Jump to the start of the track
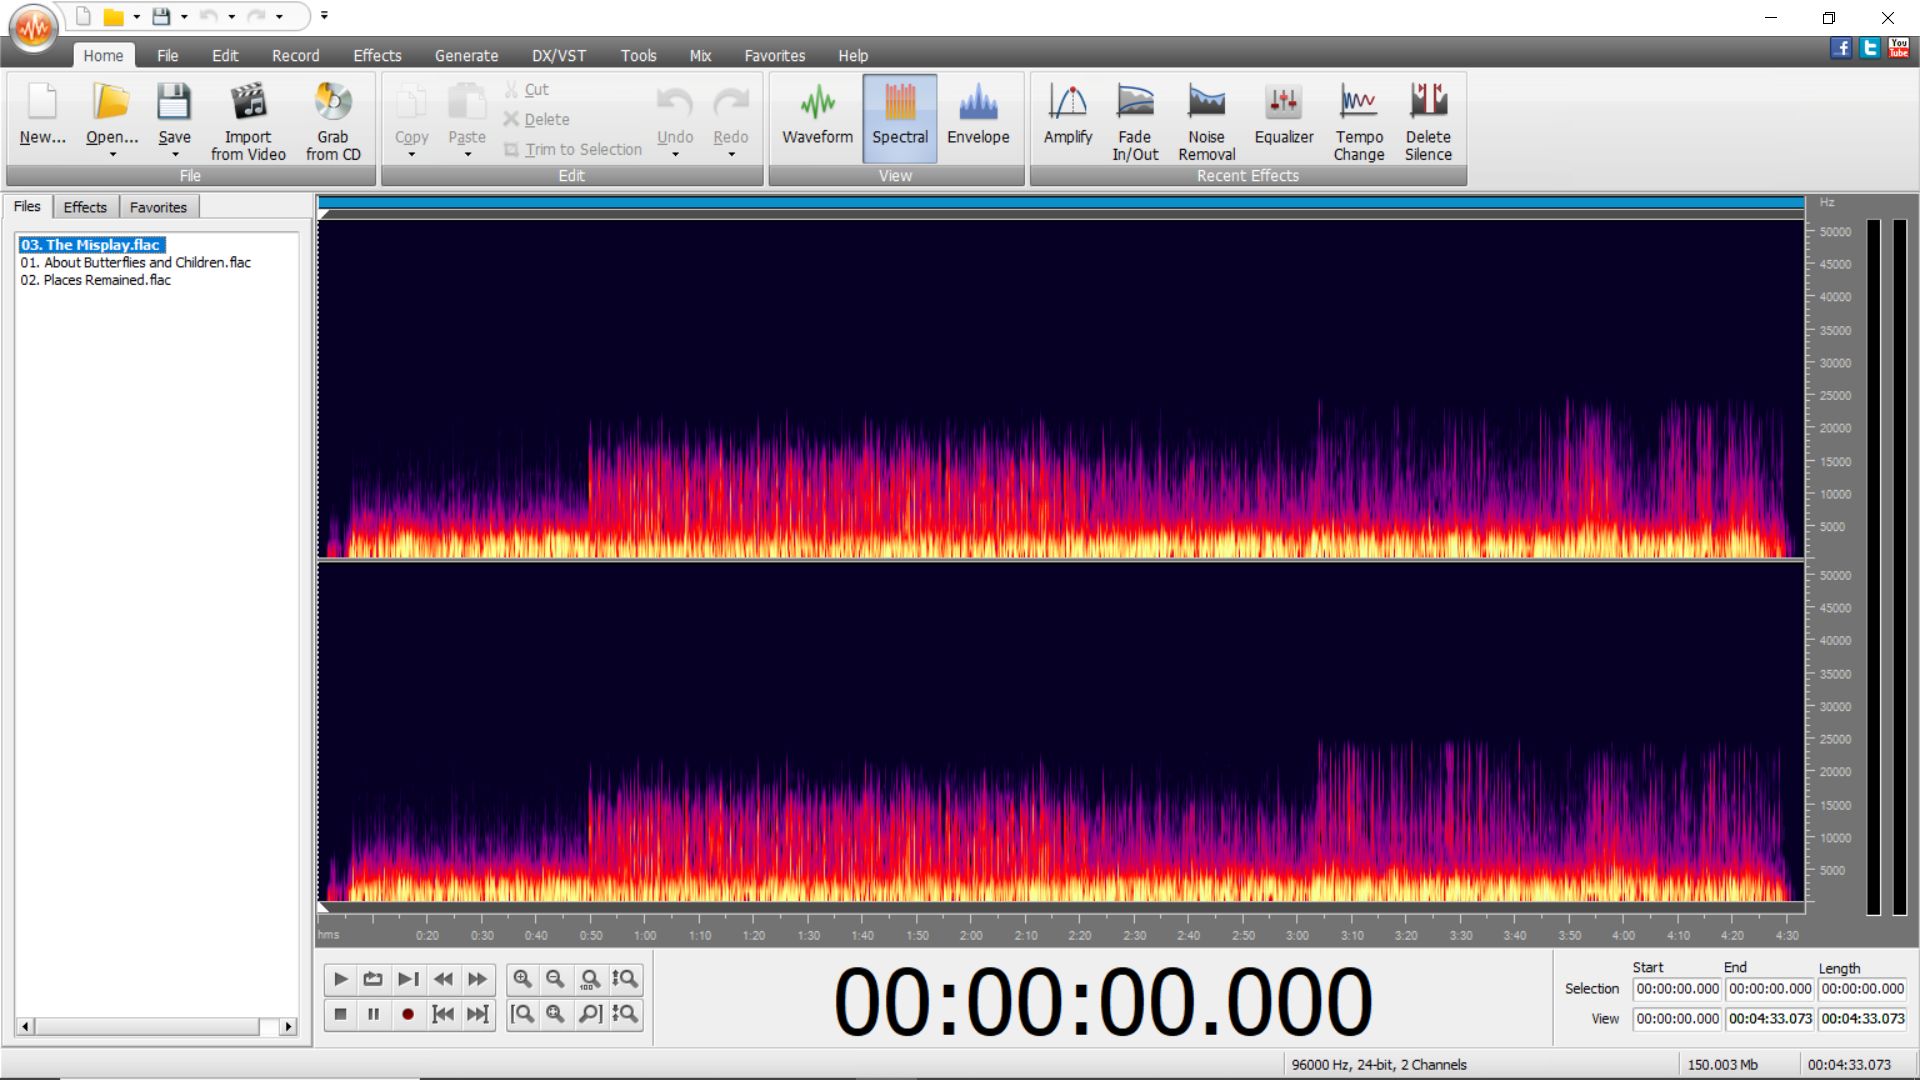 click(x=443, y=1014)
